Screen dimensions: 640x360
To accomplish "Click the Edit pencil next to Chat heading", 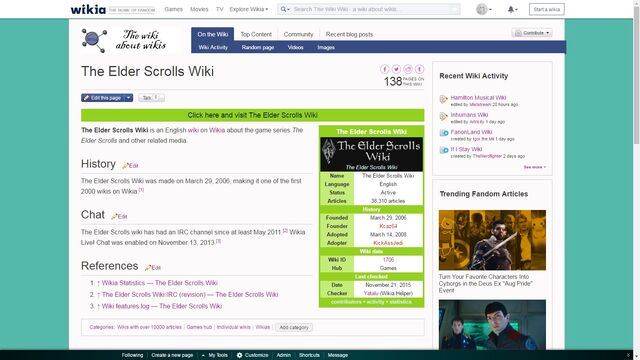I will coord(119,216).
